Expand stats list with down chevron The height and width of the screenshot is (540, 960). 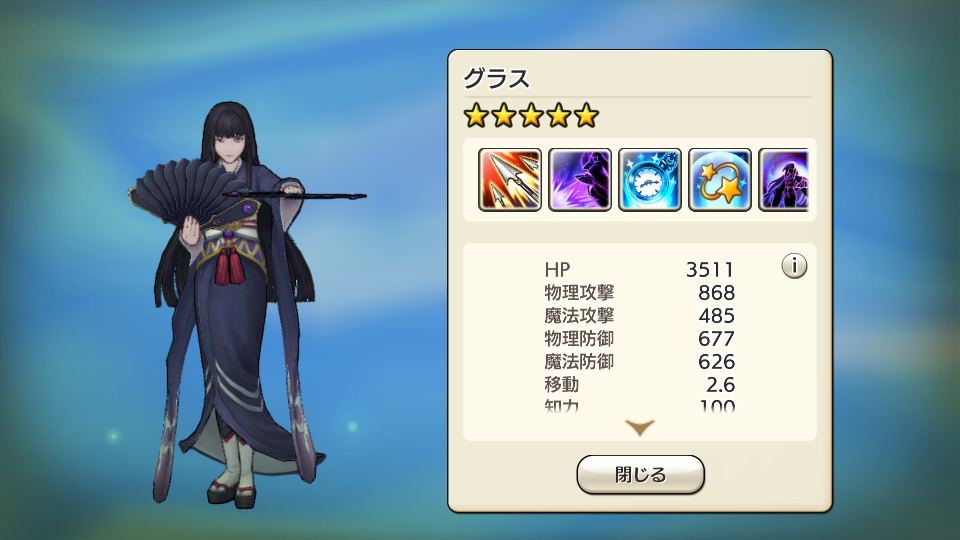640,427
